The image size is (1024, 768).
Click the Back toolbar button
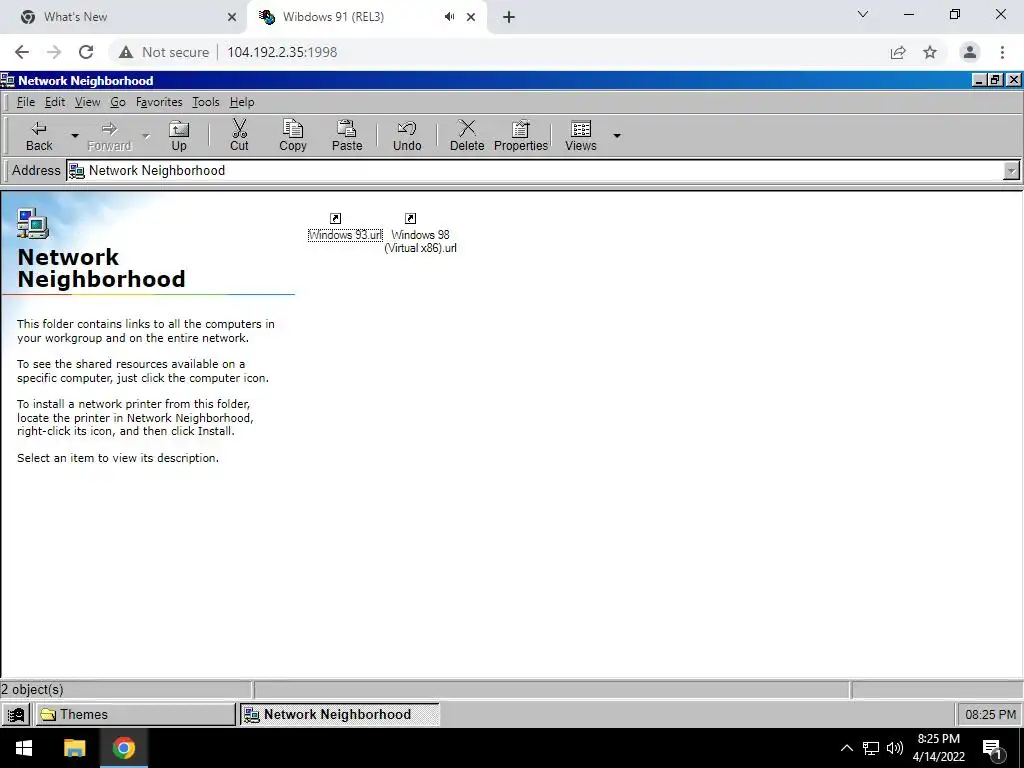coord(39,136)
